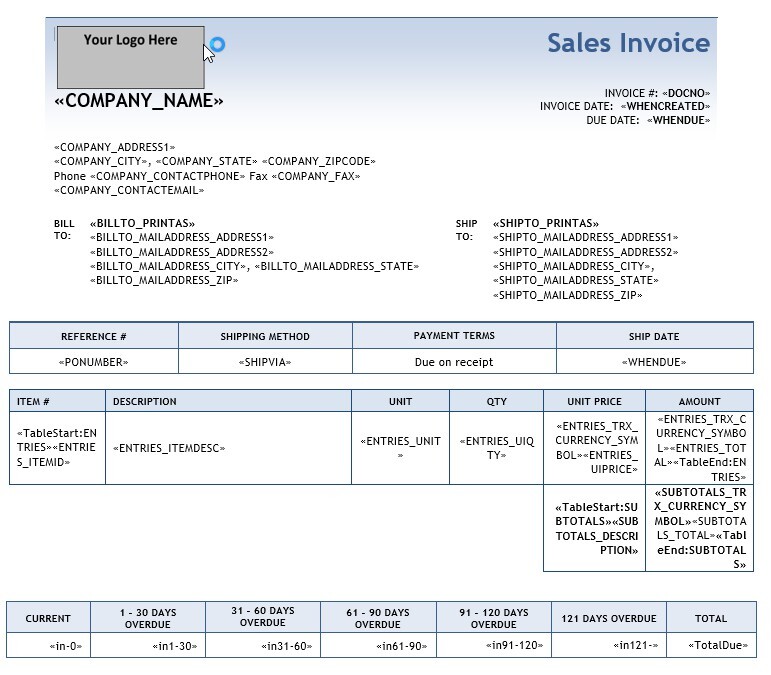Click the WHENDUE cell under Ship Date
Viewport: 771px width, 675px height.
click(654, 361)
